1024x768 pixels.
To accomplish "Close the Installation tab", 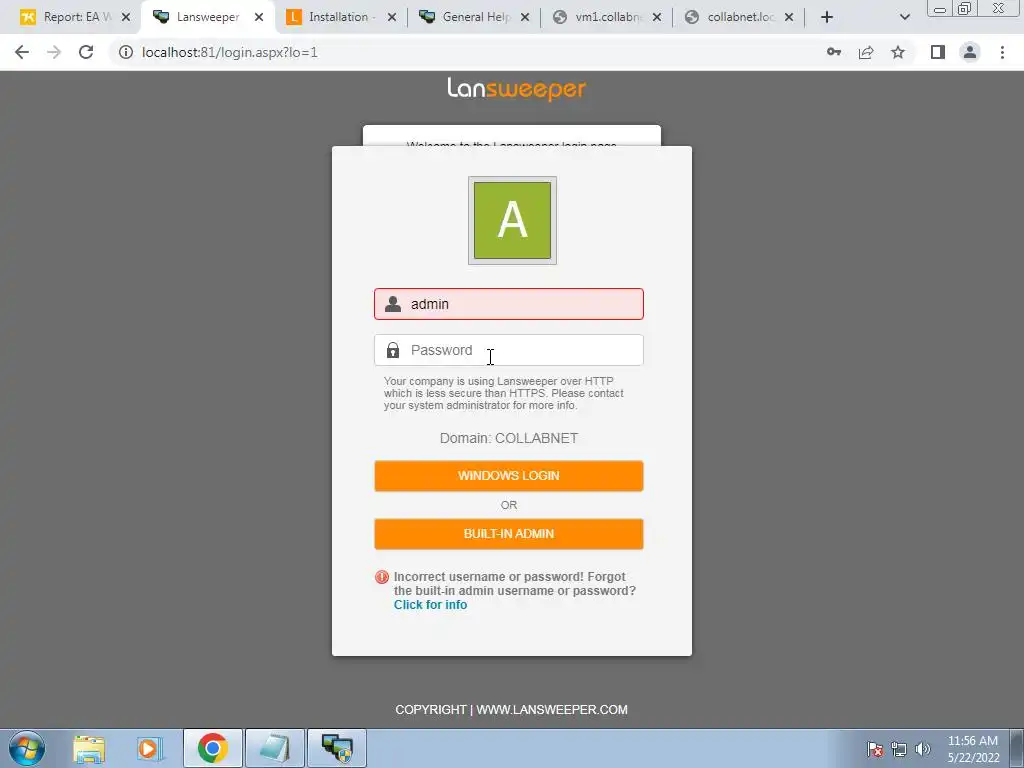I will pyautogui.click(x=392, y=17).
